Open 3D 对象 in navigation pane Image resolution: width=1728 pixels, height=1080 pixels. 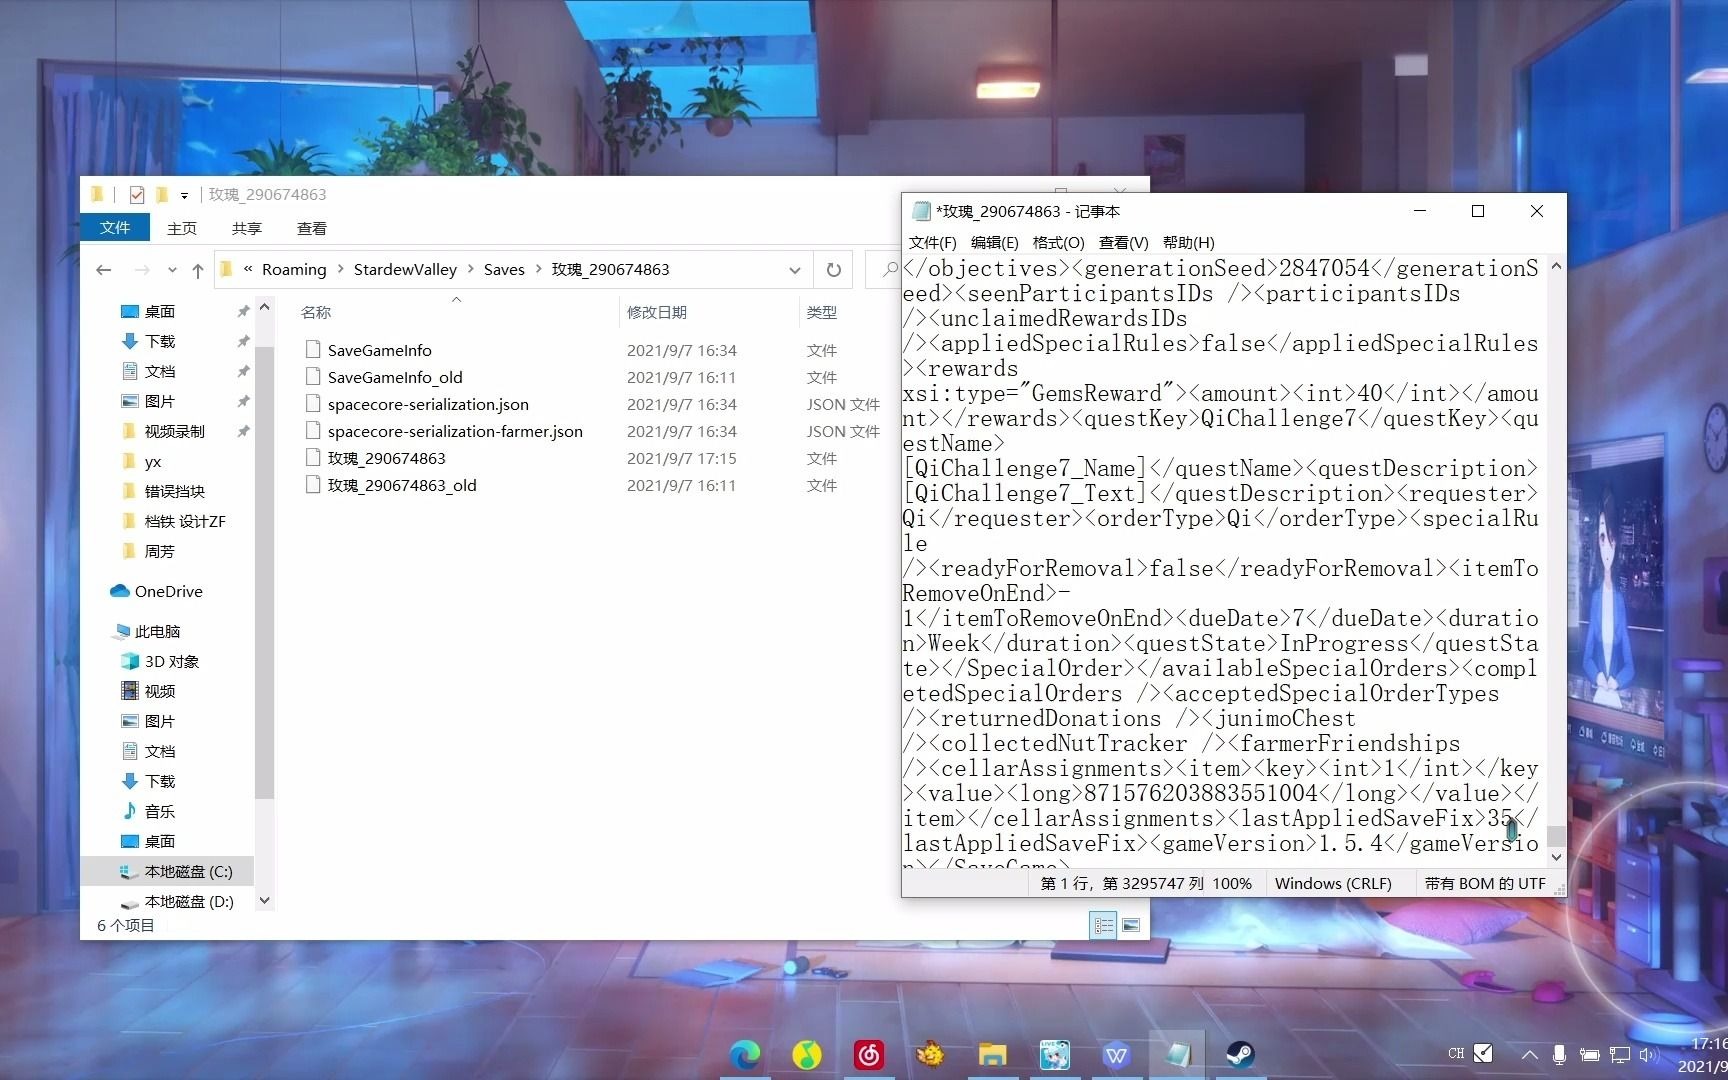click(160, 661)
